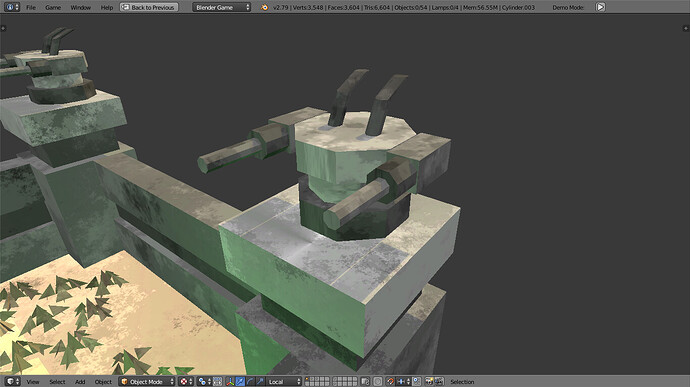Open the viewport shading selector
690x387 pixels.
187,381
